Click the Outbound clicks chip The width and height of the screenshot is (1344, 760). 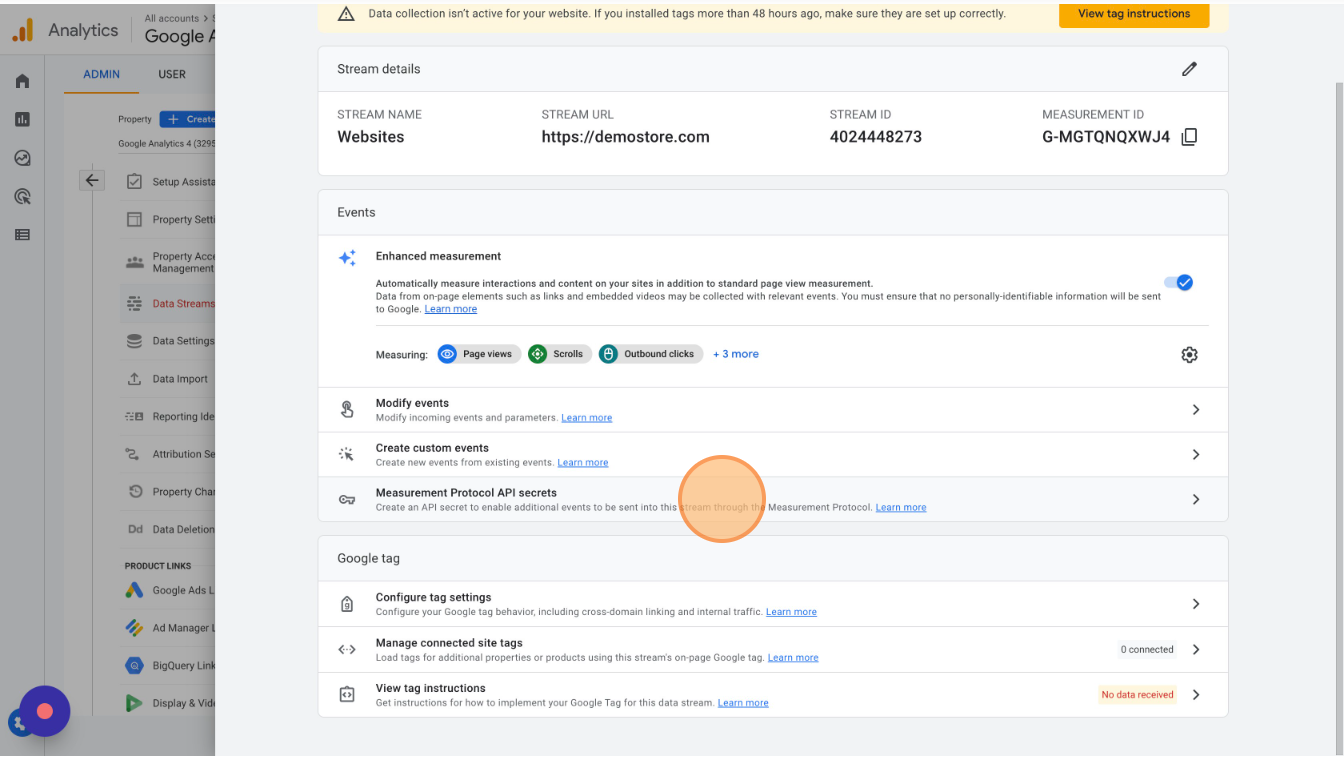650,354
